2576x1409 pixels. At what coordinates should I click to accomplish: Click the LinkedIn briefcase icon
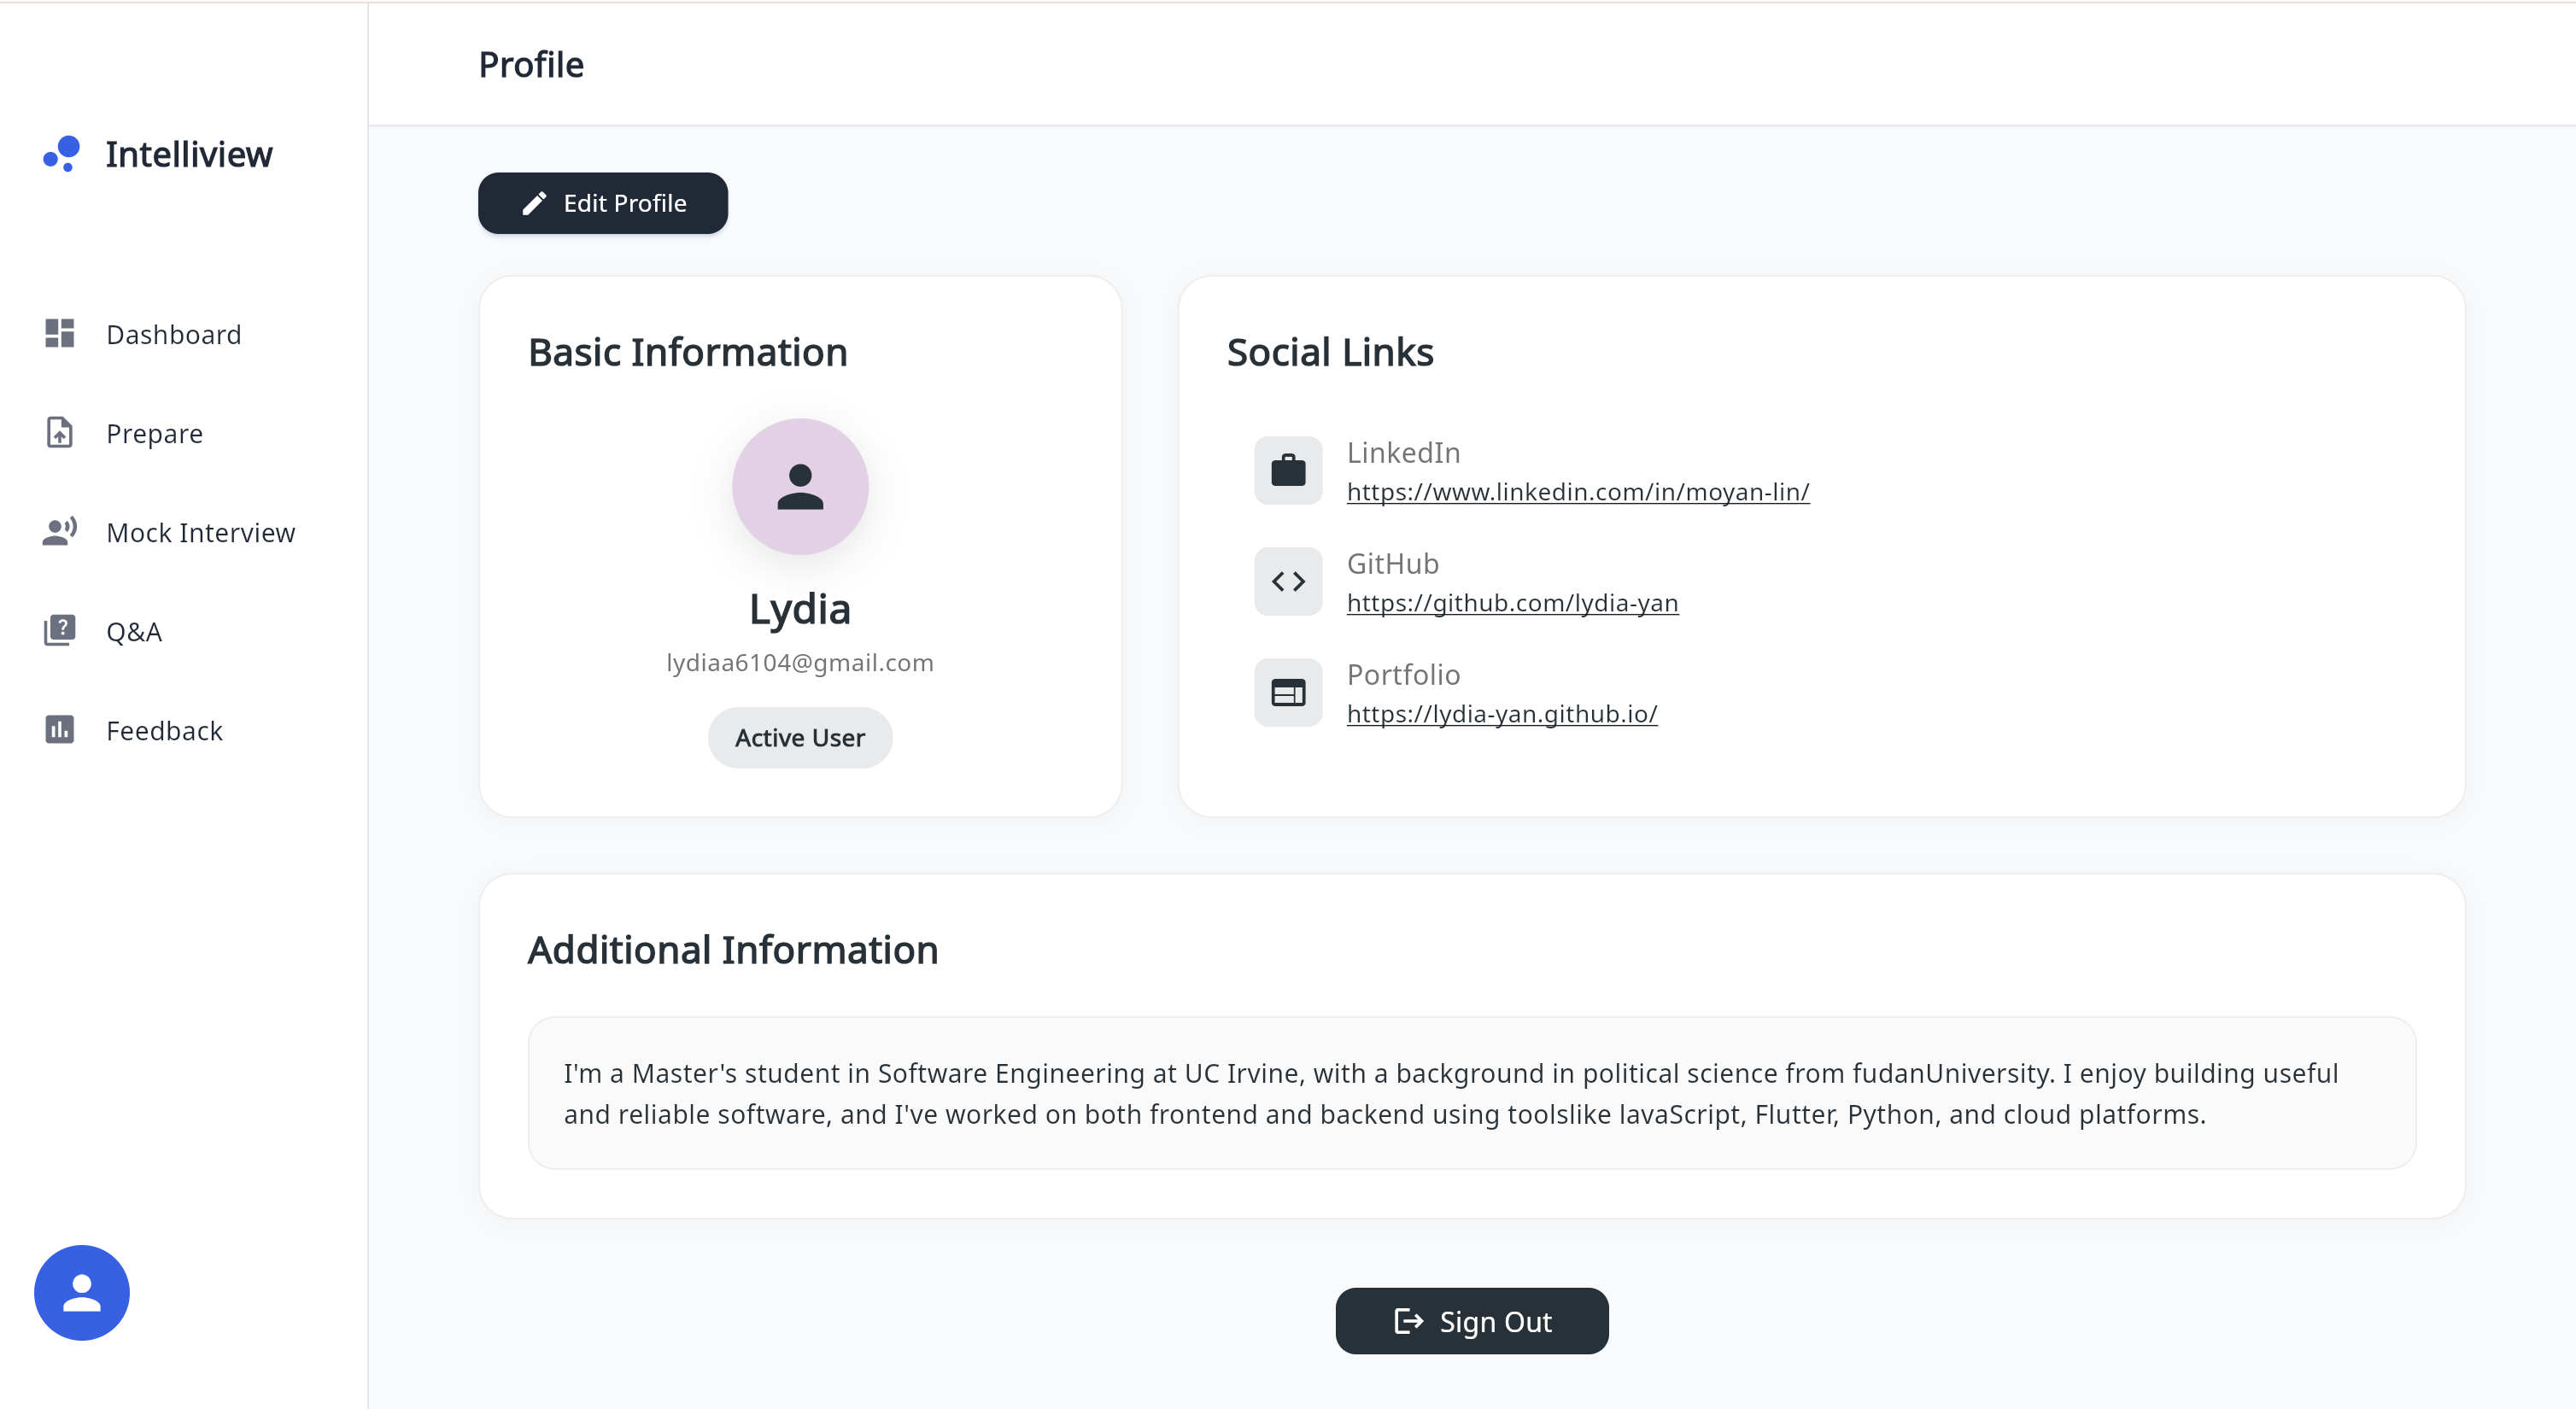pos(1288,470)
